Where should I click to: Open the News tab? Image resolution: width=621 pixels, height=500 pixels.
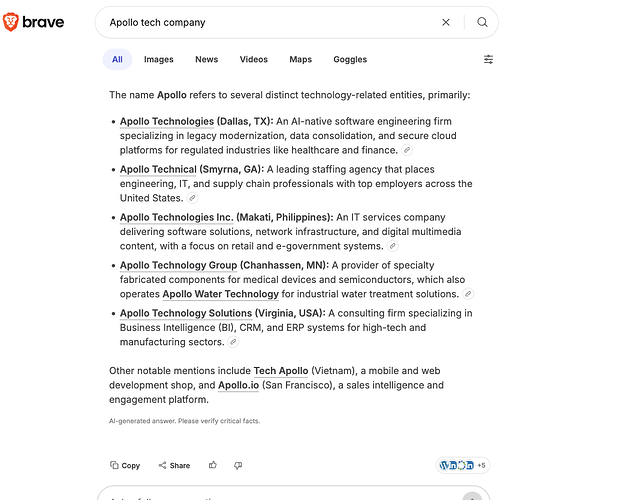click(x=206, y=59)
